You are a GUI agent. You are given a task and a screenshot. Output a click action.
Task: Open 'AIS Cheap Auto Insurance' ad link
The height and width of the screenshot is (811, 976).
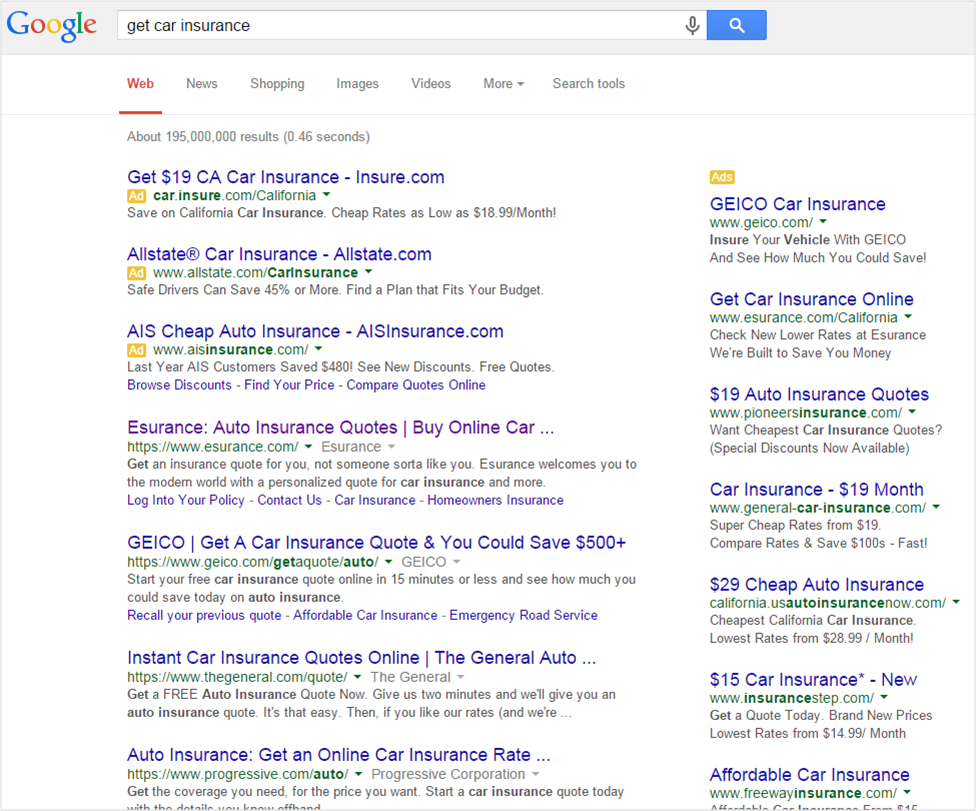pos(315,332)
